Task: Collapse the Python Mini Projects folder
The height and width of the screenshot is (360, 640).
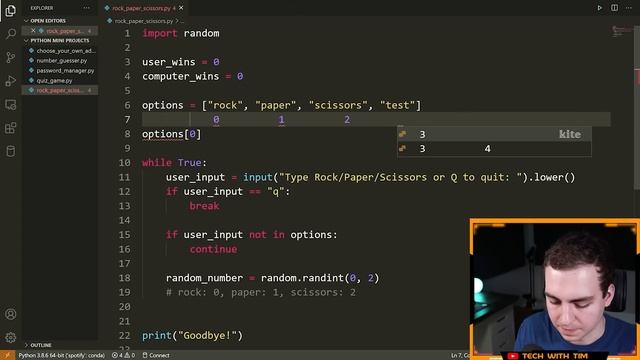Action: (x=60, y=40)
